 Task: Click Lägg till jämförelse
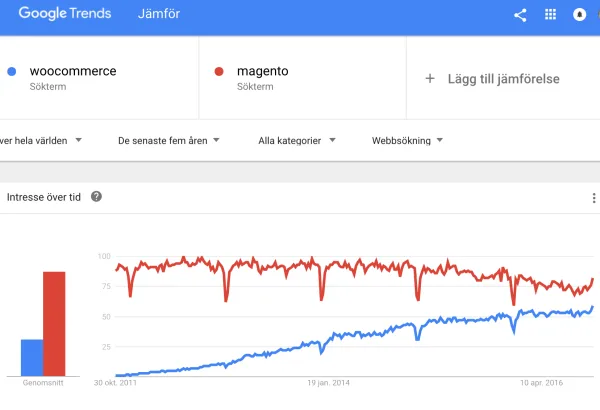[504, 79]
